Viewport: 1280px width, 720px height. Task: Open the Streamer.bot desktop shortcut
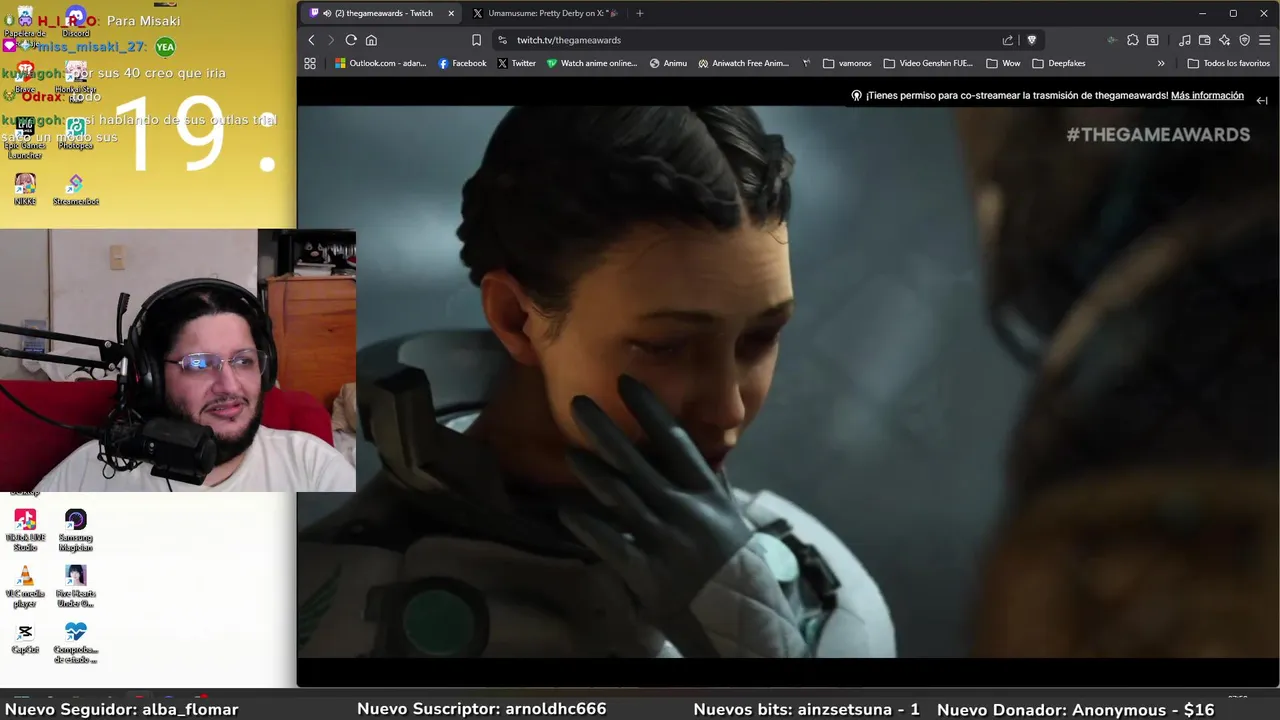pos(76,190)
